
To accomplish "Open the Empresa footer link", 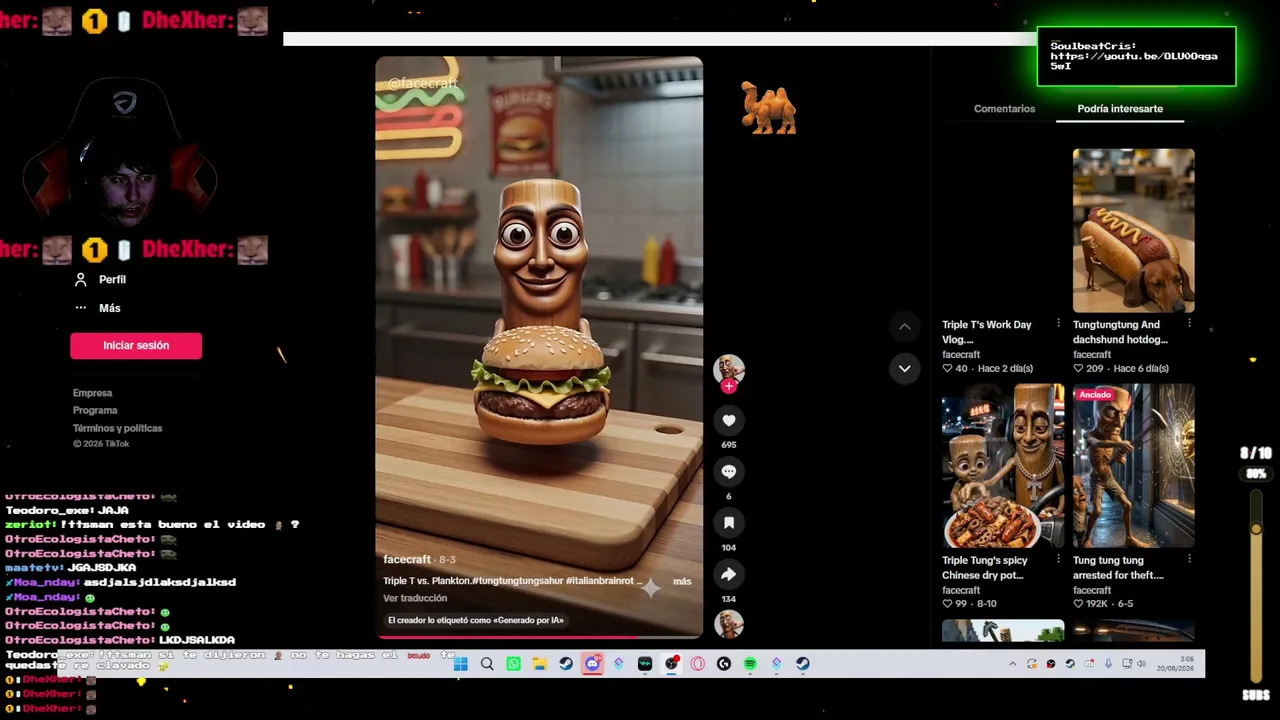I will coord(92,393).
